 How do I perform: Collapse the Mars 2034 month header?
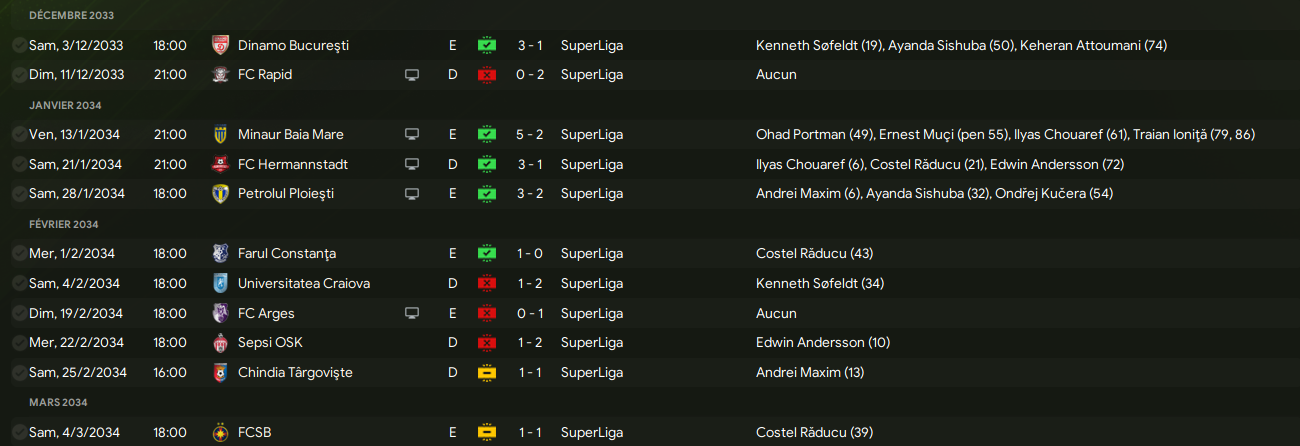point(59,402)
